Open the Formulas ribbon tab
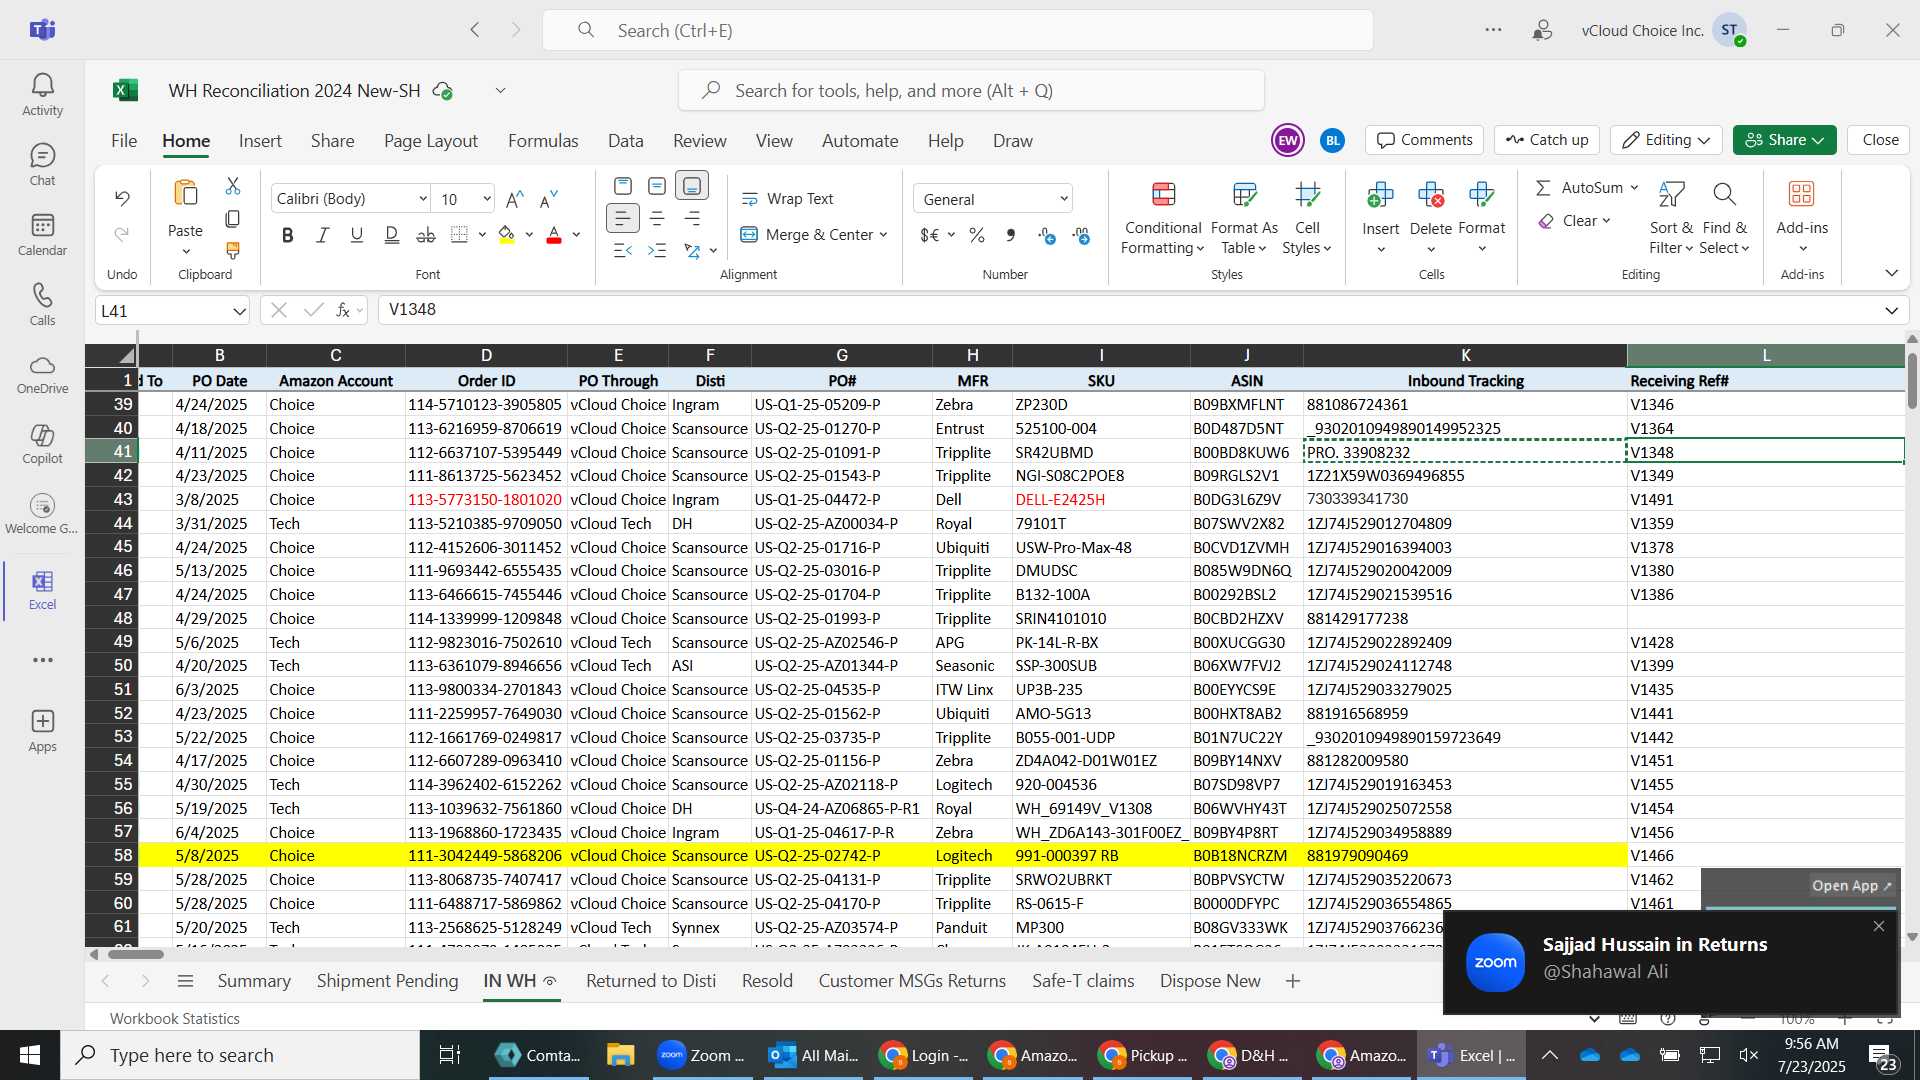The width and height of the screenshot is (1920, 1080). click(543, 141)
